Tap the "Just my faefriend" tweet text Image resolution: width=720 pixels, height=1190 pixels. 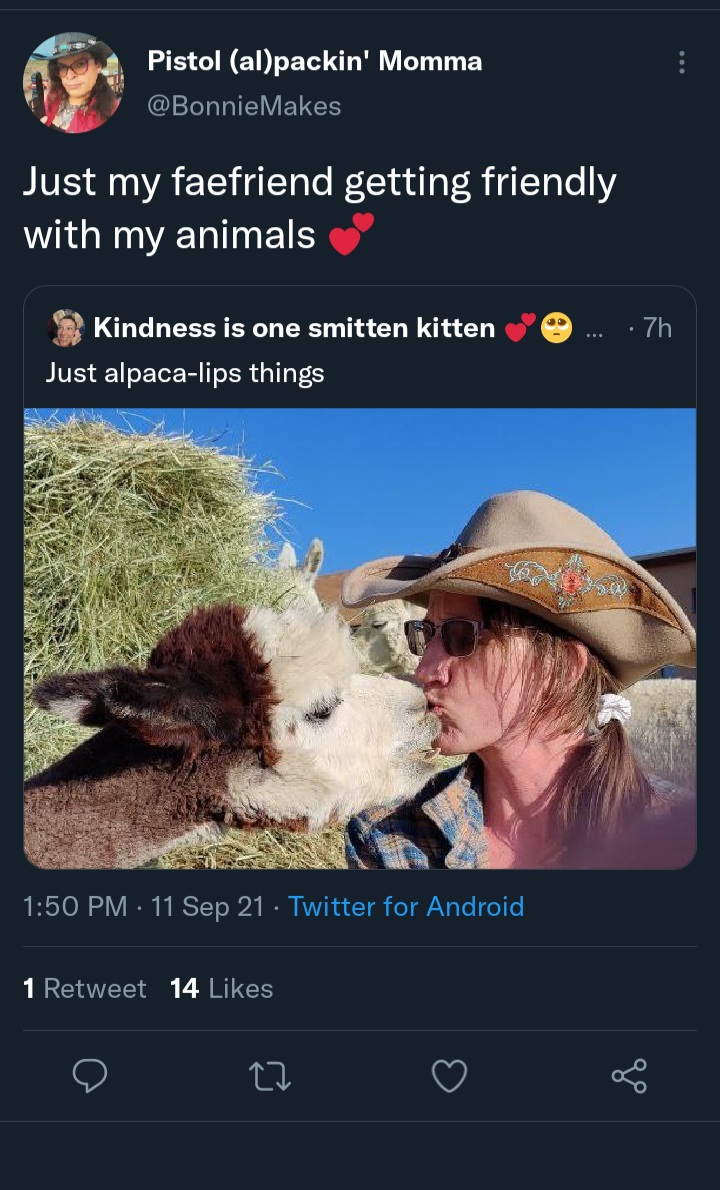click(319, 207)
